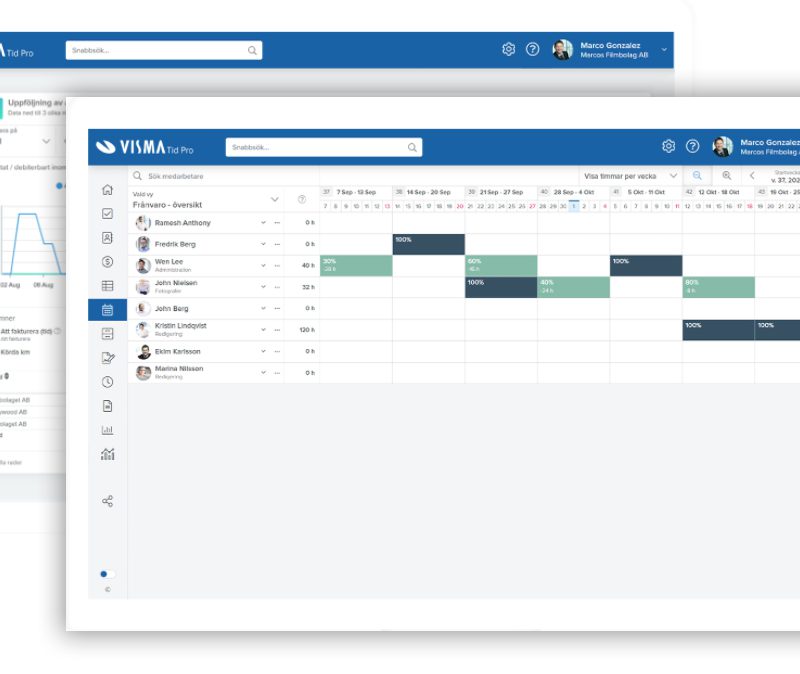Open the 'Frånvaro - översikt' view dropdown
800x674 pixels.
(274, 199)
